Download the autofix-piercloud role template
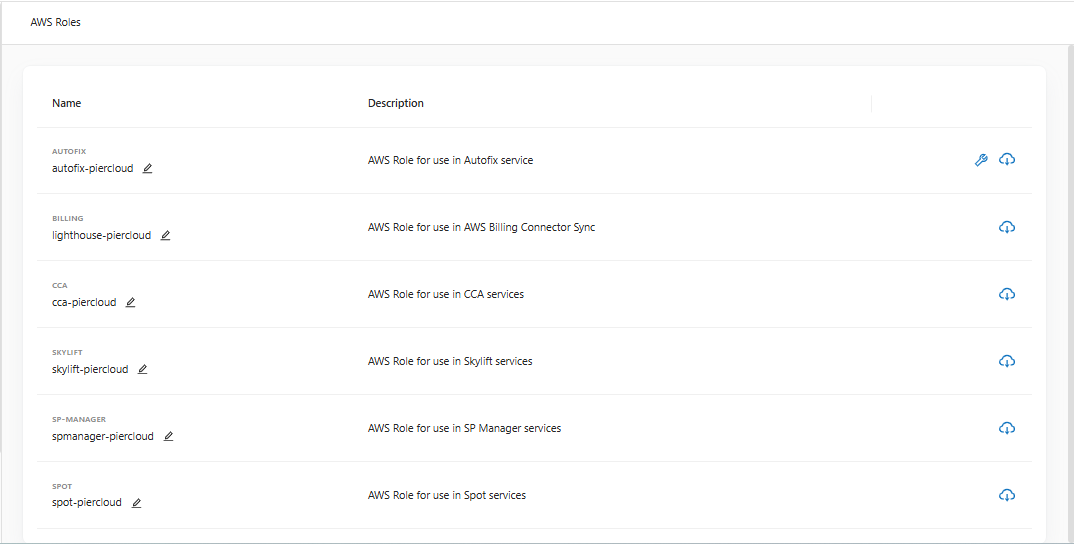This screenshot has width=1074, height=544. pos(1007,160)
